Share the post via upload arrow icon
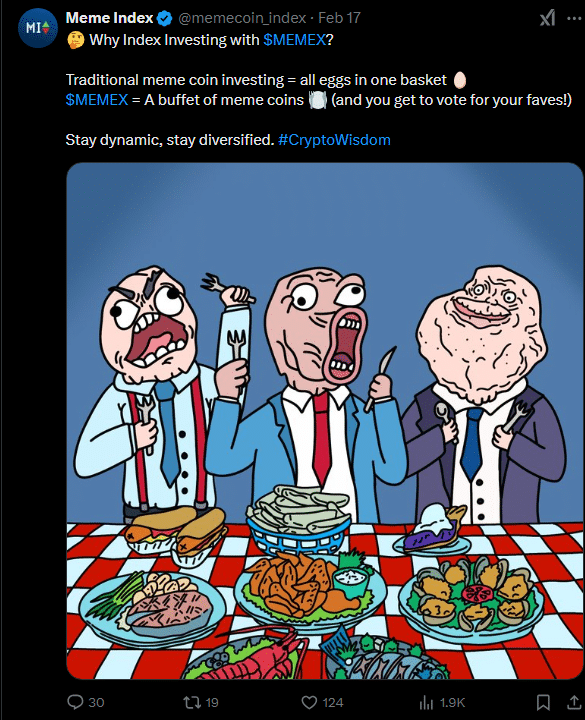The width and height of the screenshot is (585, 720). tap(574, 702)
